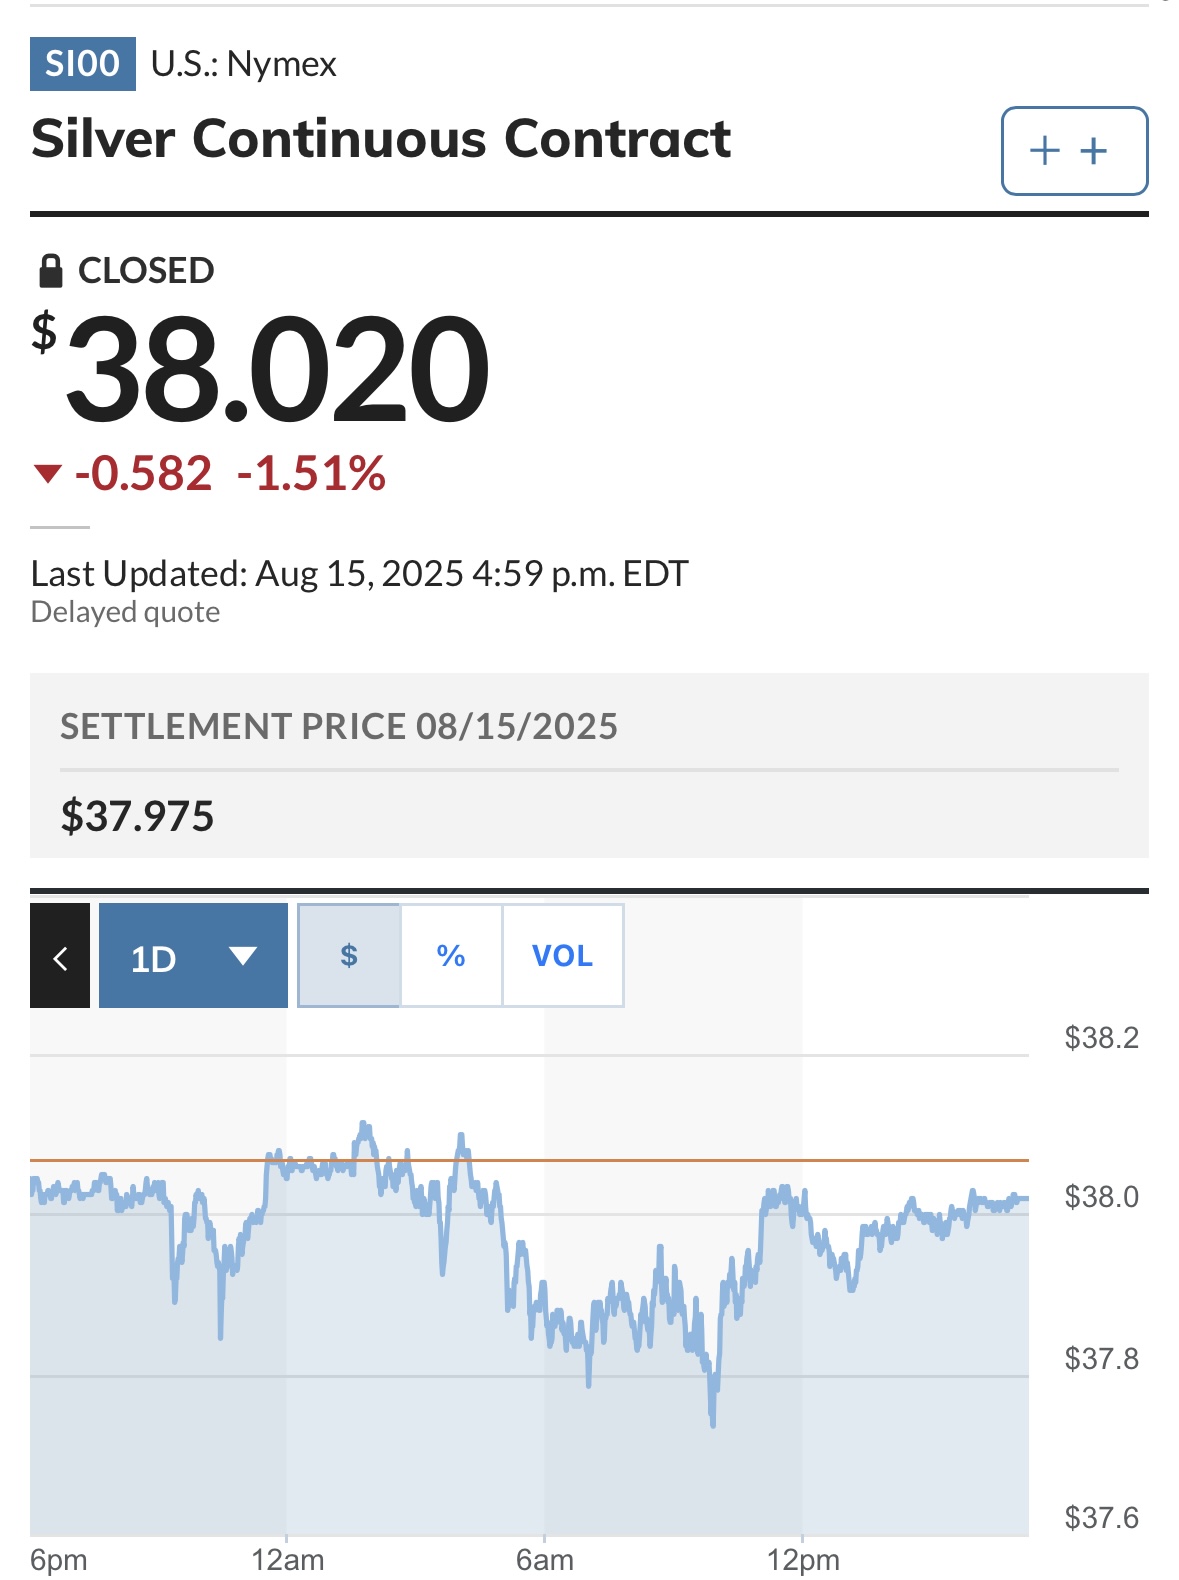The image size is (1179, 1580).
Task: Switch chart to percent mode
Action: tap(451, 956)
